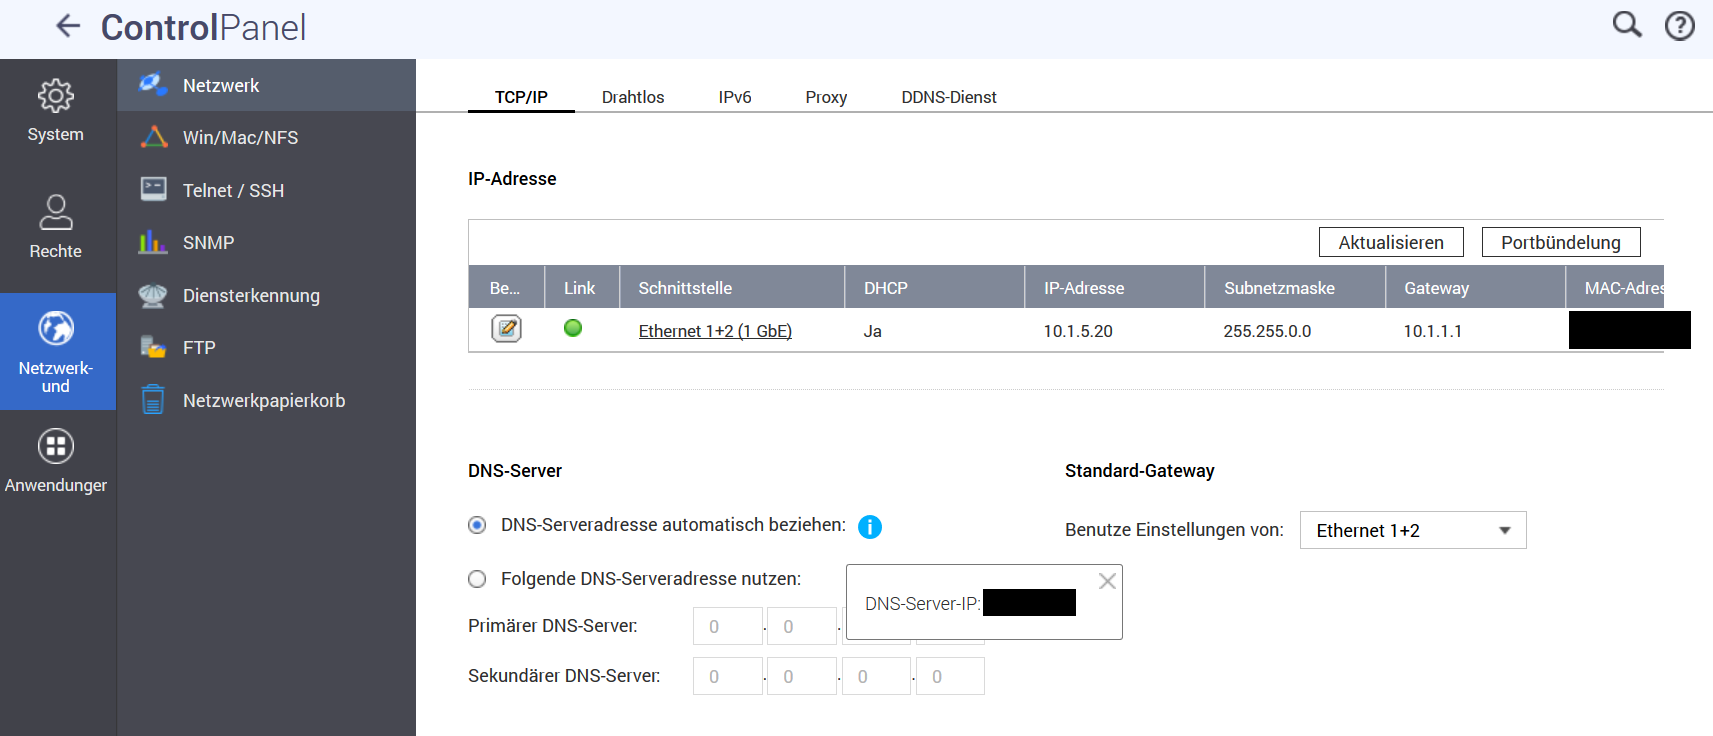Image resolution: width=1713 pixels, height=736 pixels.
Task: Click the ControlPanel title
Action: click(204, 27)
